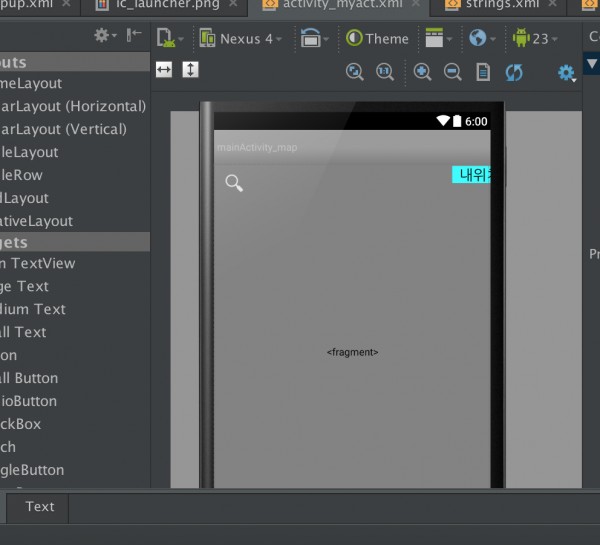Toggle expand height vertical arrow
The image size is (600, 545).
pyautogui.click(x=190, y=70)
